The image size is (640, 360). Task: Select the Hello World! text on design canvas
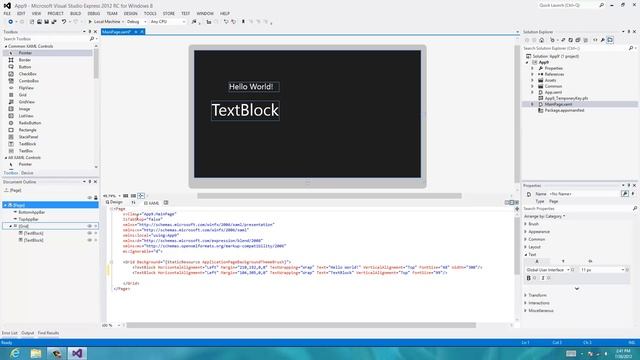(253, 87)
